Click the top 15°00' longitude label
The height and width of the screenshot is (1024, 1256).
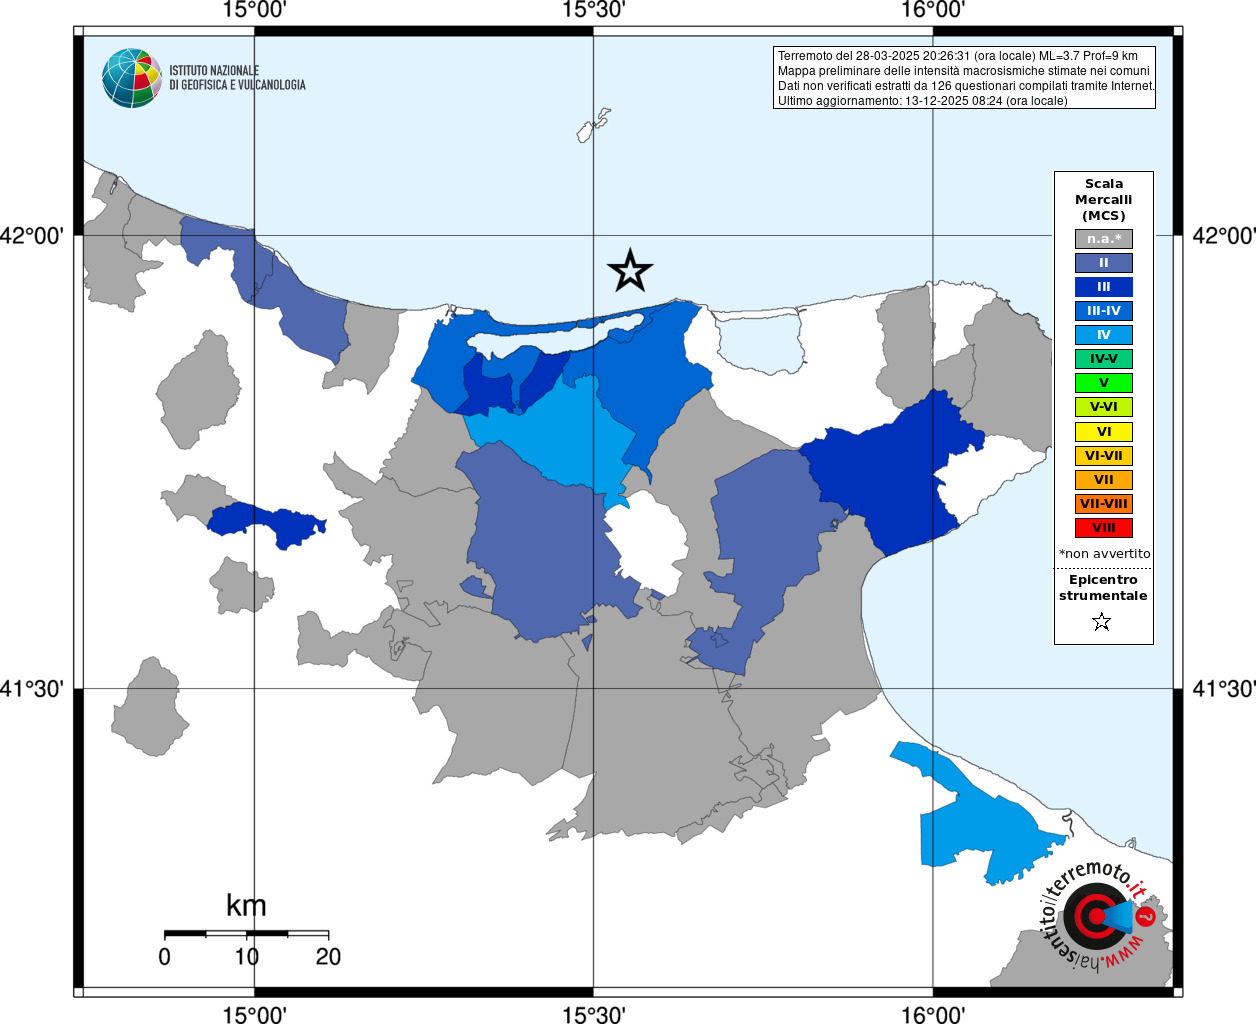click(x=254, y=10)
